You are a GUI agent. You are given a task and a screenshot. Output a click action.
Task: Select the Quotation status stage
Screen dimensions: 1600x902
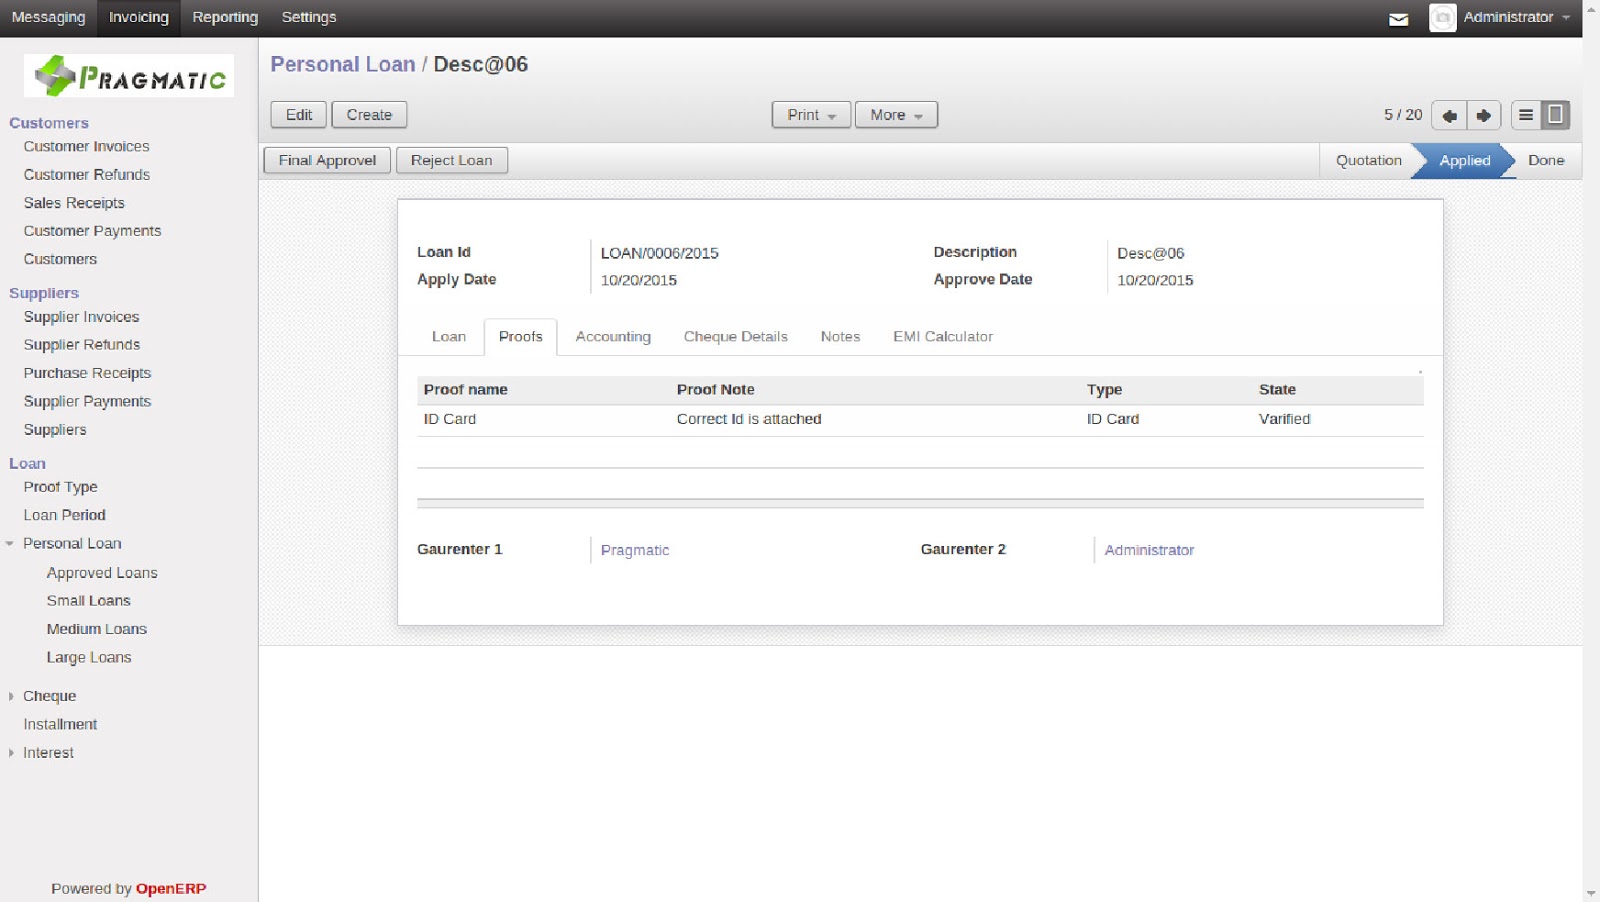click(1368, 160)
